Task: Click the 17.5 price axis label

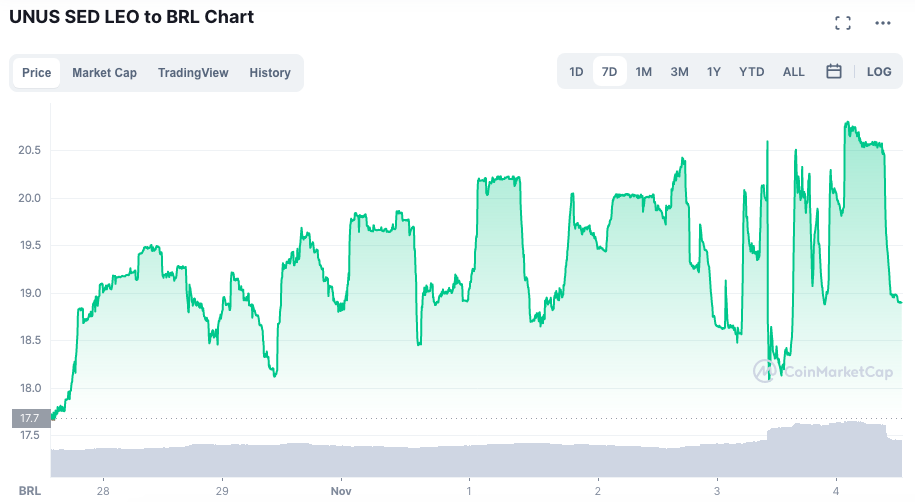Action: 30,435
